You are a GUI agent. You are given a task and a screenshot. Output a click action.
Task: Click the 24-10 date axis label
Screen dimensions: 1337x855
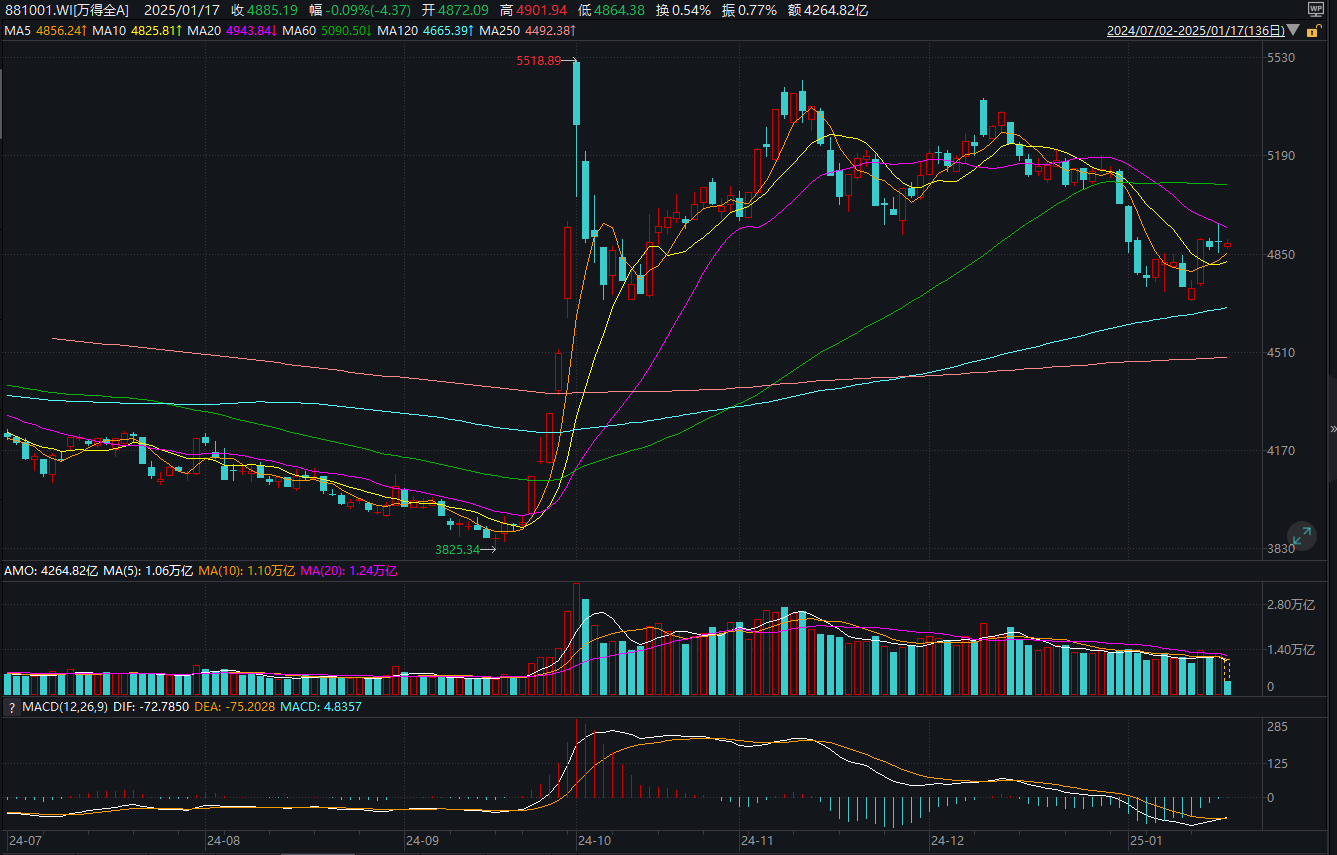pos(596,841)
